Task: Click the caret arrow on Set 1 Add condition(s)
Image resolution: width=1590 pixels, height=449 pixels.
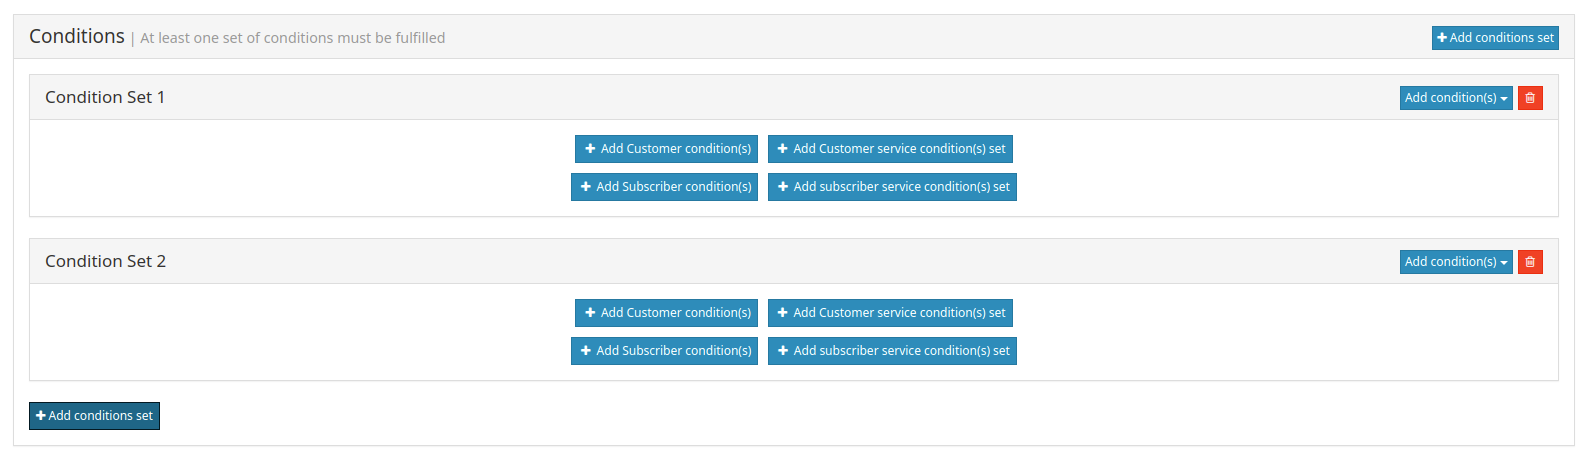Action: point(1504,99)
